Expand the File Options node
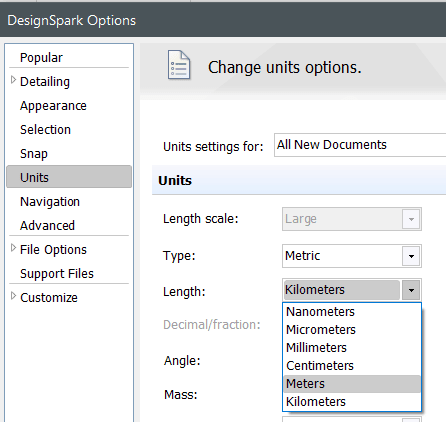This screenshot has height=422, width=446. (13, 248)
